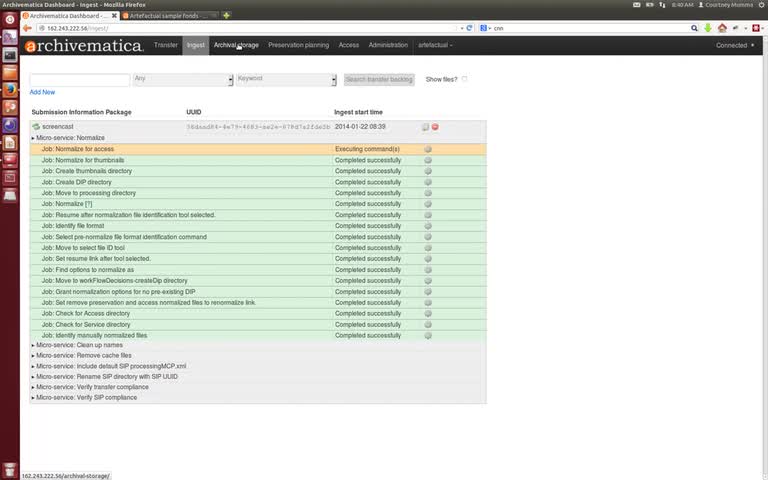The image size is (768, 480).
Task: Open gear icon for Move to workFlowDecisions-createDip job
Action: (x=428, y=281)
